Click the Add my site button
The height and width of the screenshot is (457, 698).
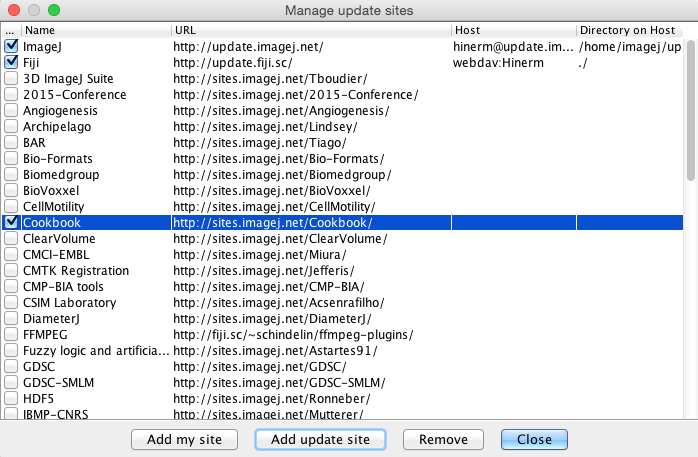(184, 440)
